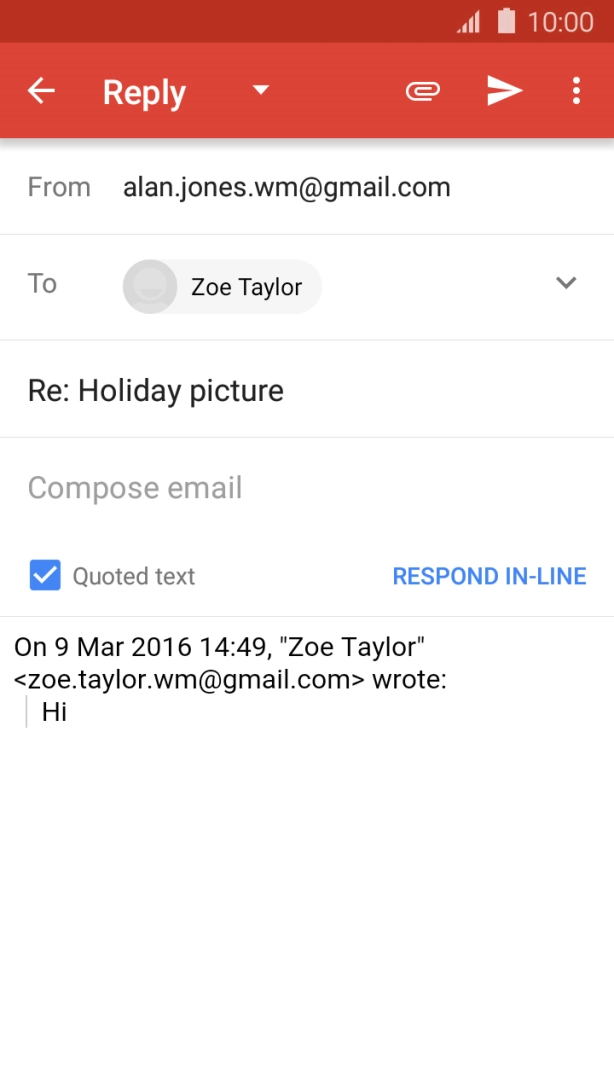Enable the blue checkbox next to Quoted text

click(44, 575)
